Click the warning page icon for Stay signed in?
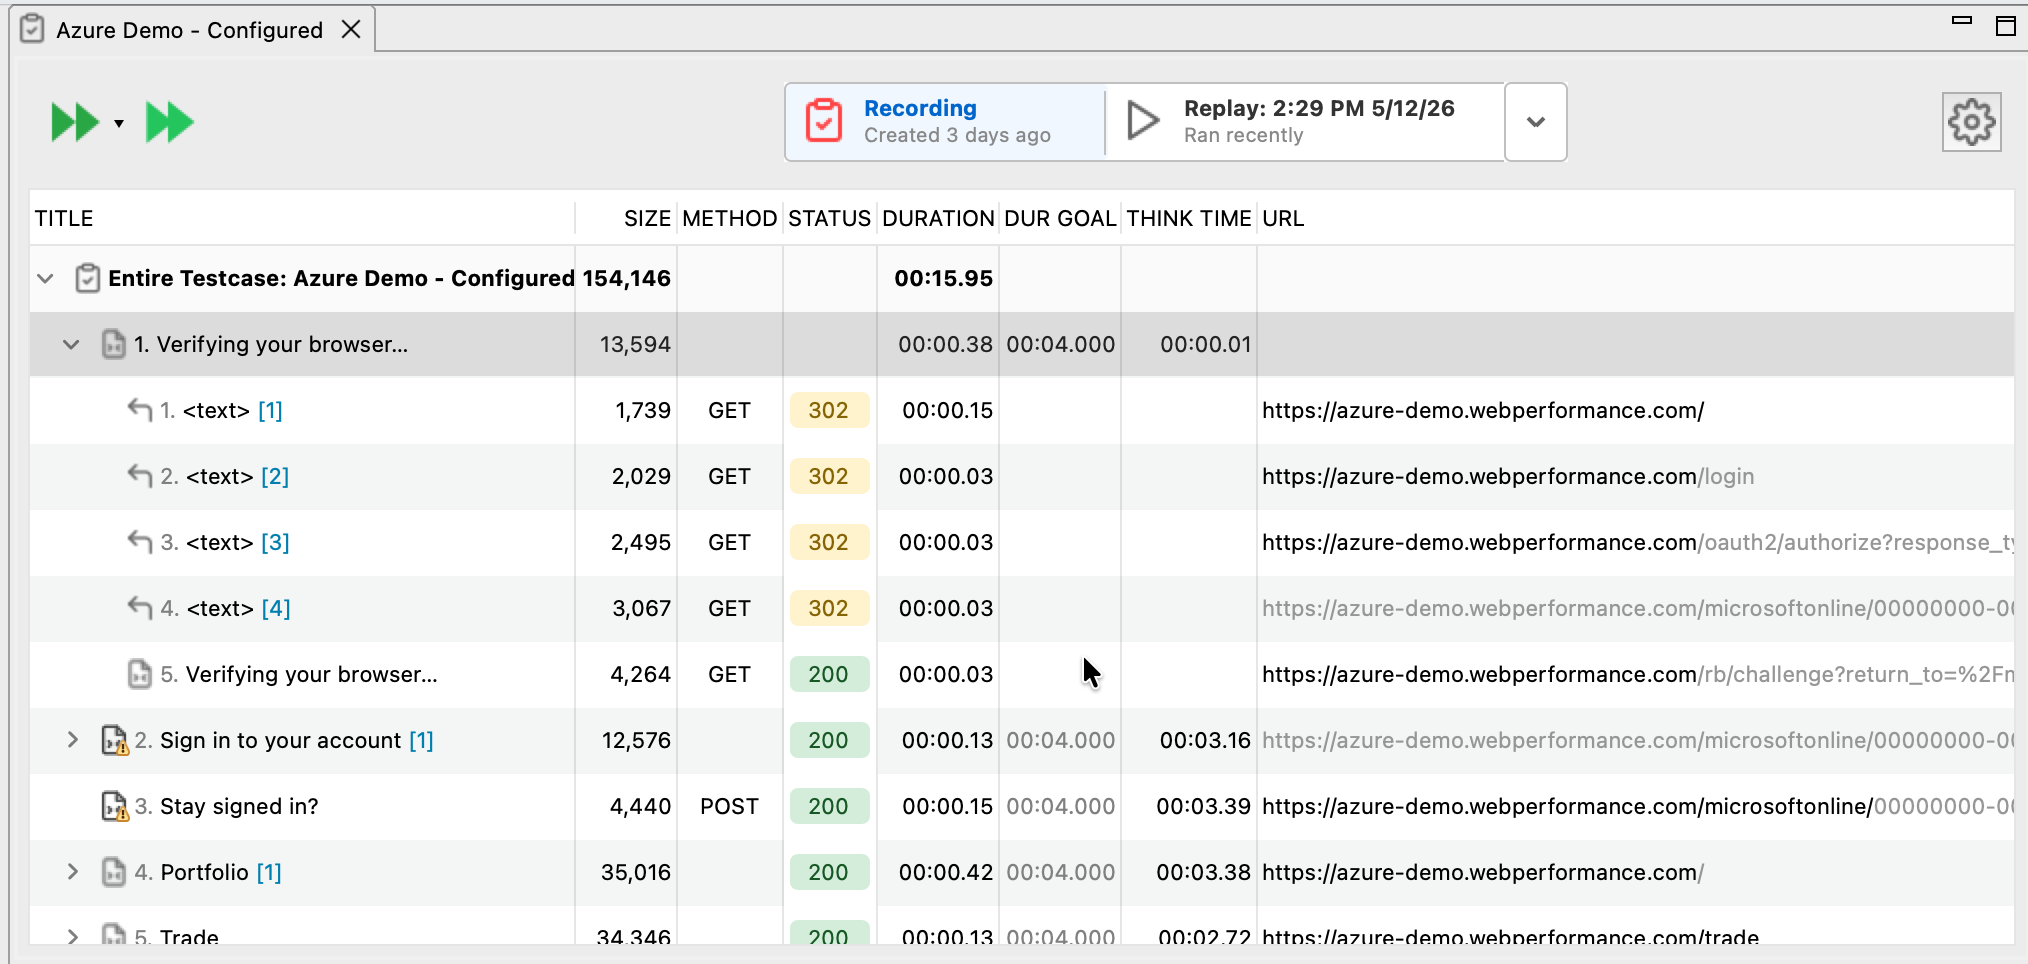2028x964 pixels. tap(115, 806)
